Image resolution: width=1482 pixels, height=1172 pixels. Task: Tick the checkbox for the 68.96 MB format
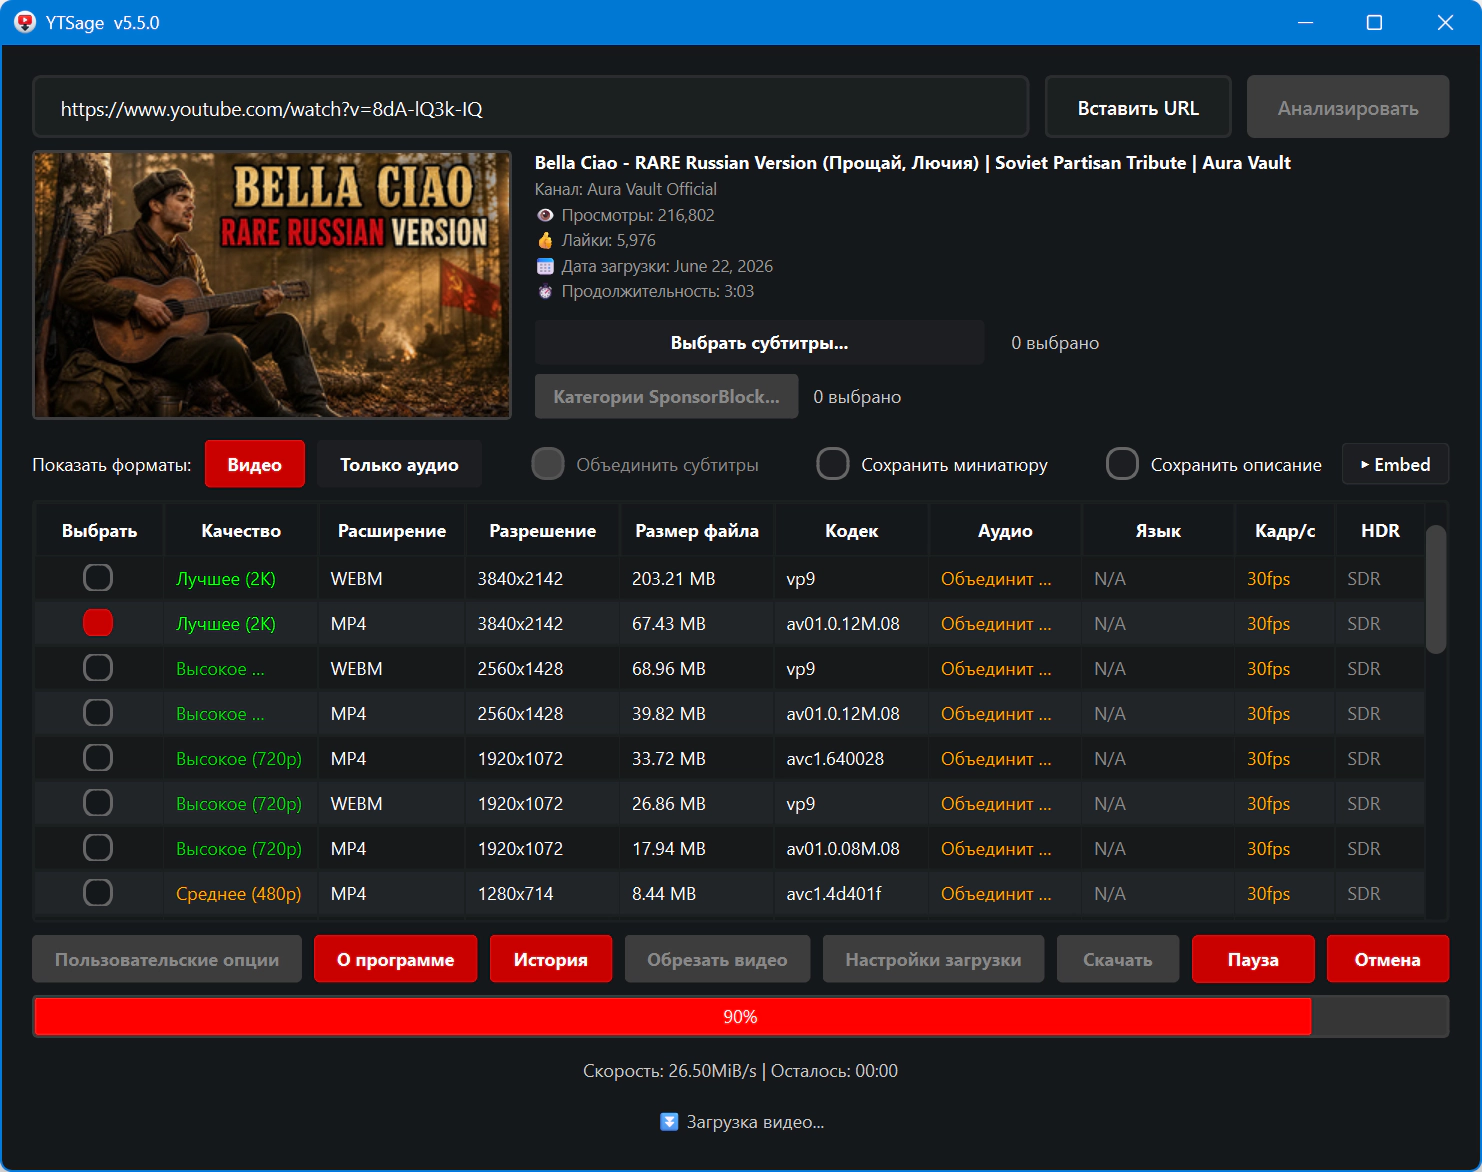(x=98, y=668)
